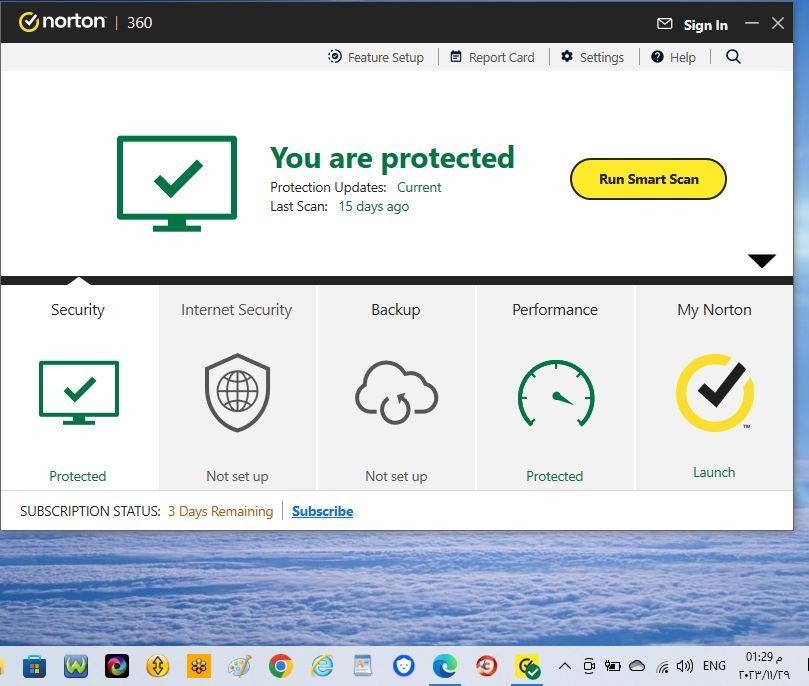The width and height of the screenshot is (809, 686).
Task: Click the Norton logo in the title bar
Action: (62, 22)
